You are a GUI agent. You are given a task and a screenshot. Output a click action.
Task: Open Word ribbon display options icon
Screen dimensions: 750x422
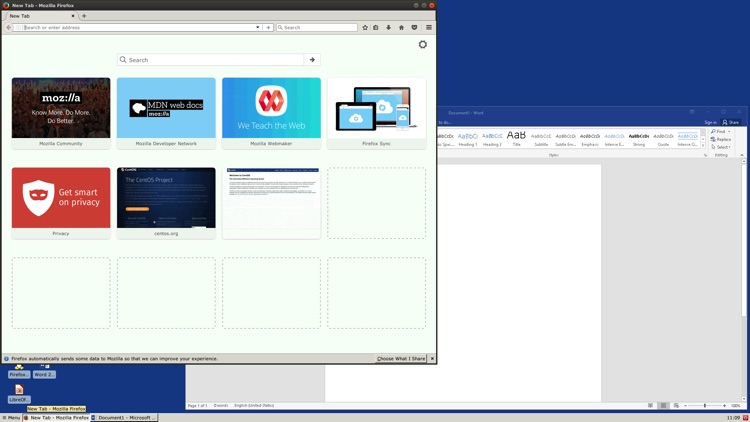(x=692, y=112)
